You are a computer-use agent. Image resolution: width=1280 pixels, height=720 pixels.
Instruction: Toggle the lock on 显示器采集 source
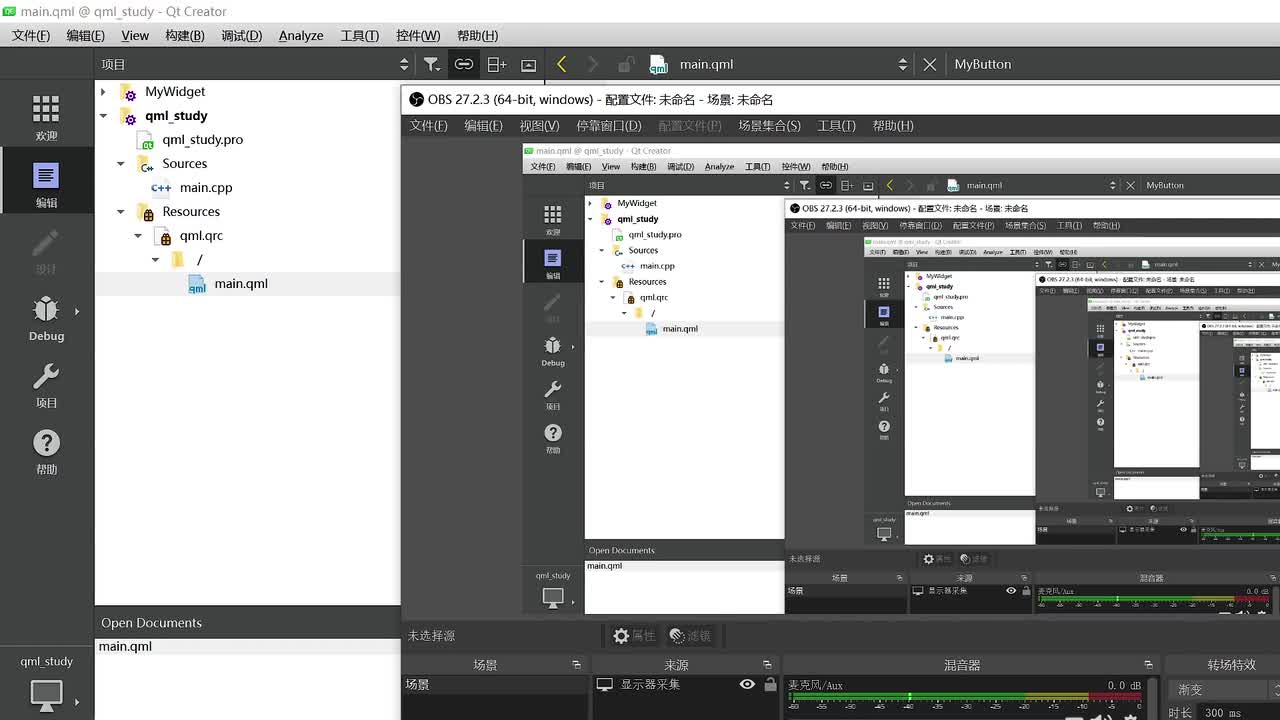(769, 684)
